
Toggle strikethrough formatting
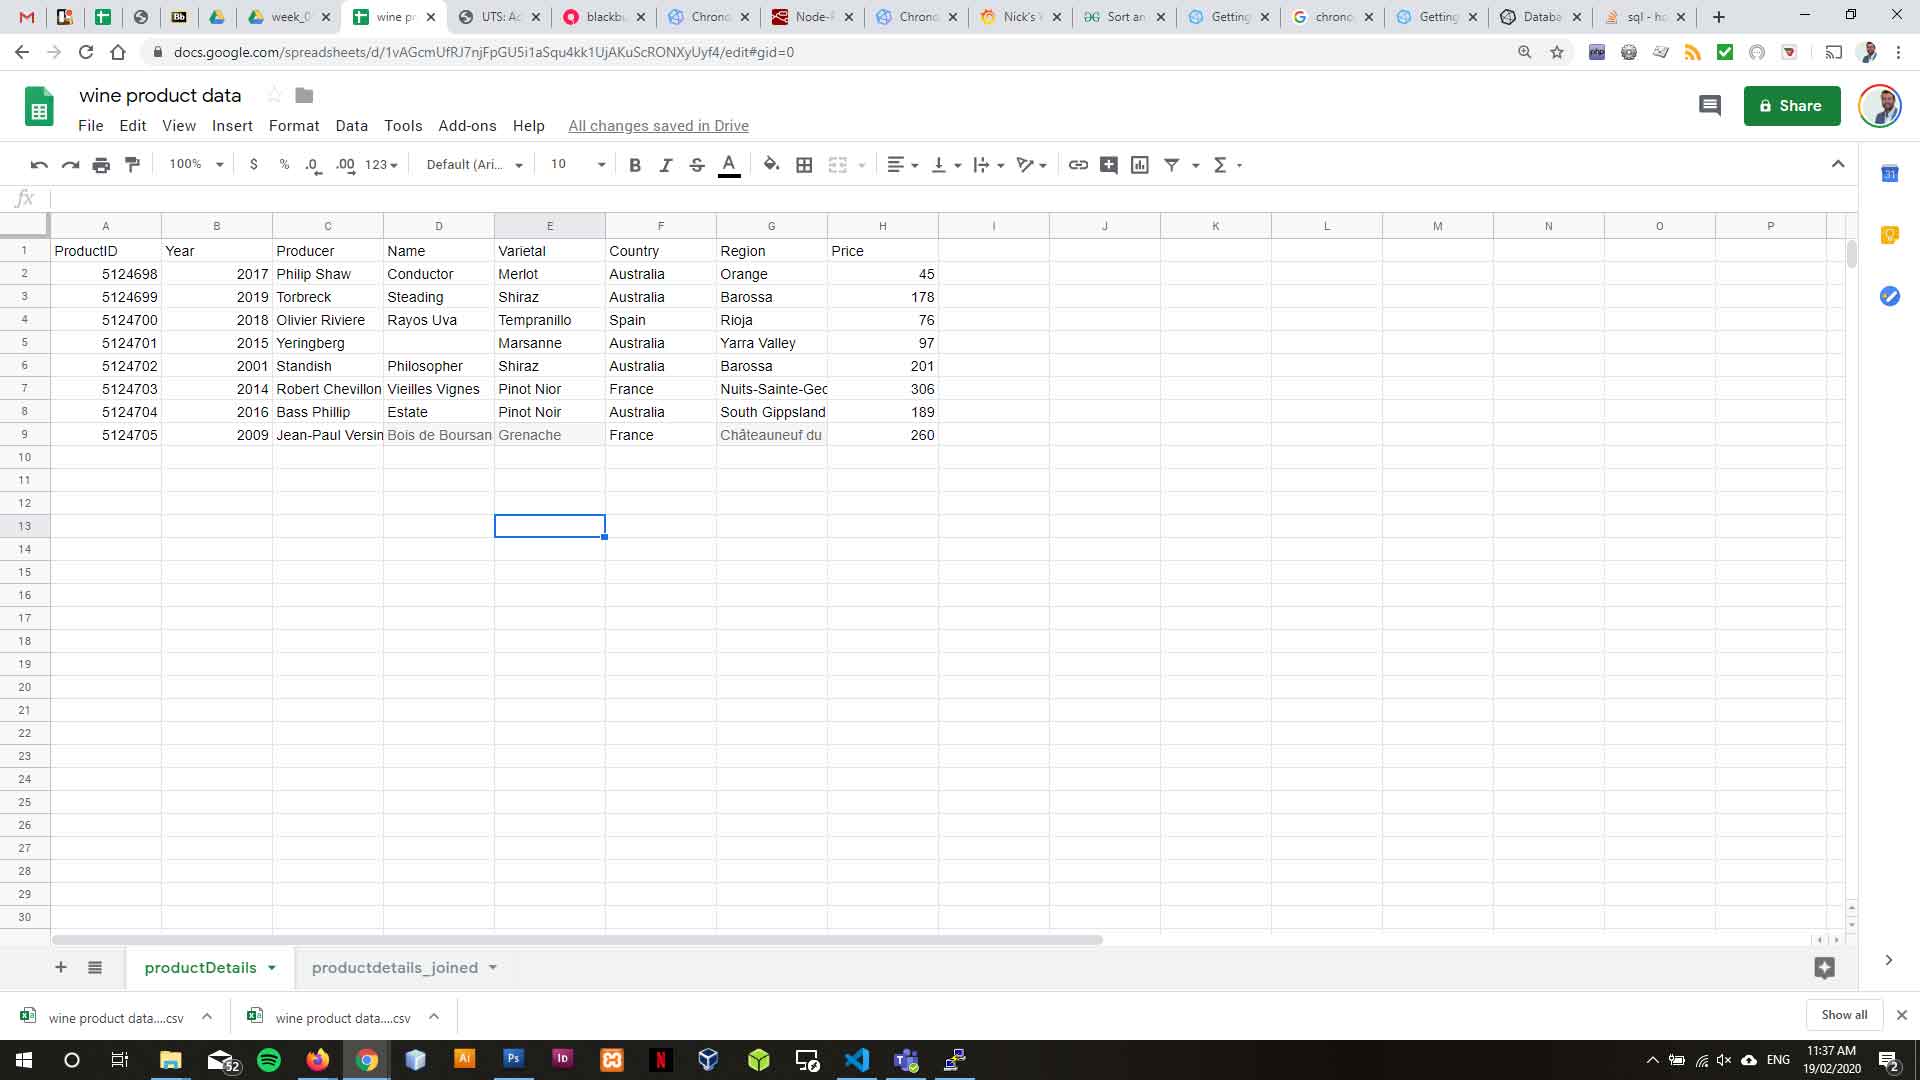[697, 165]
